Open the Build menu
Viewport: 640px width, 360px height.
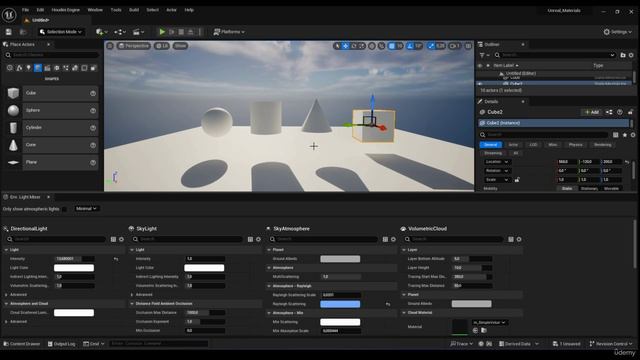pyautogui.click(x=134, y=10)
